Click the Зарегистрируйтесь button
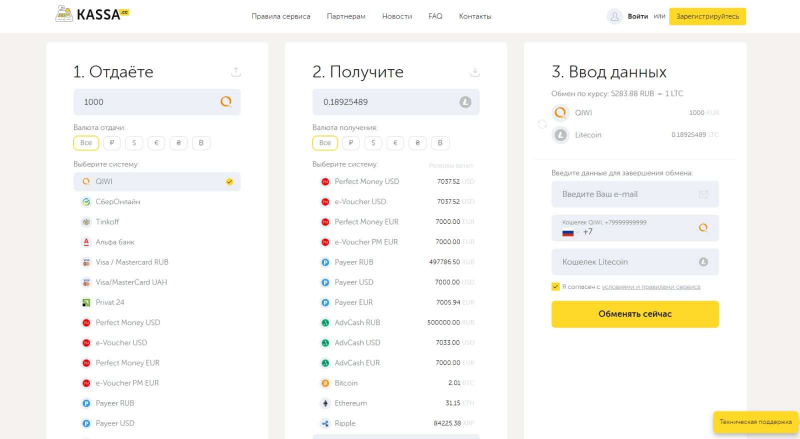Image resolution: width=800 pixels, height=439 pixels. click(x=707, y=16)
